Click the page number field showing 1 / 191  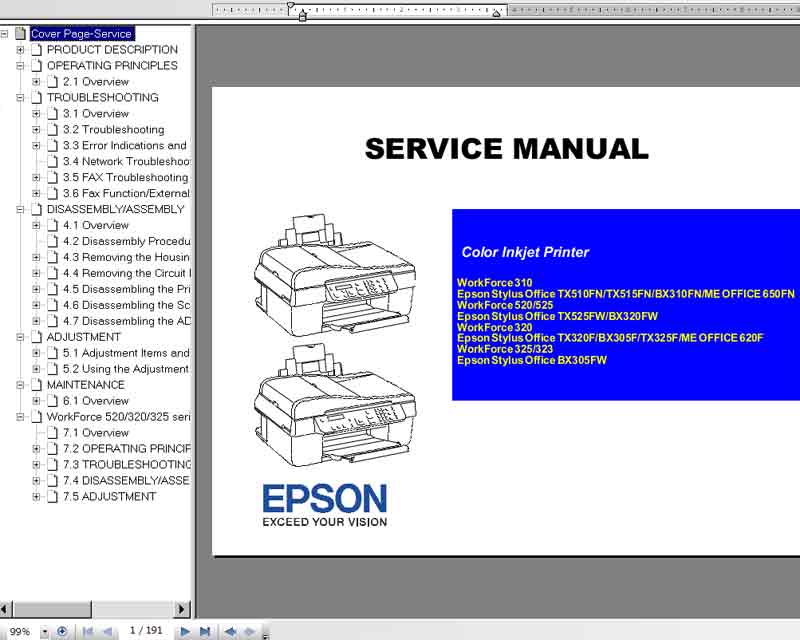(x=146, y=631)
